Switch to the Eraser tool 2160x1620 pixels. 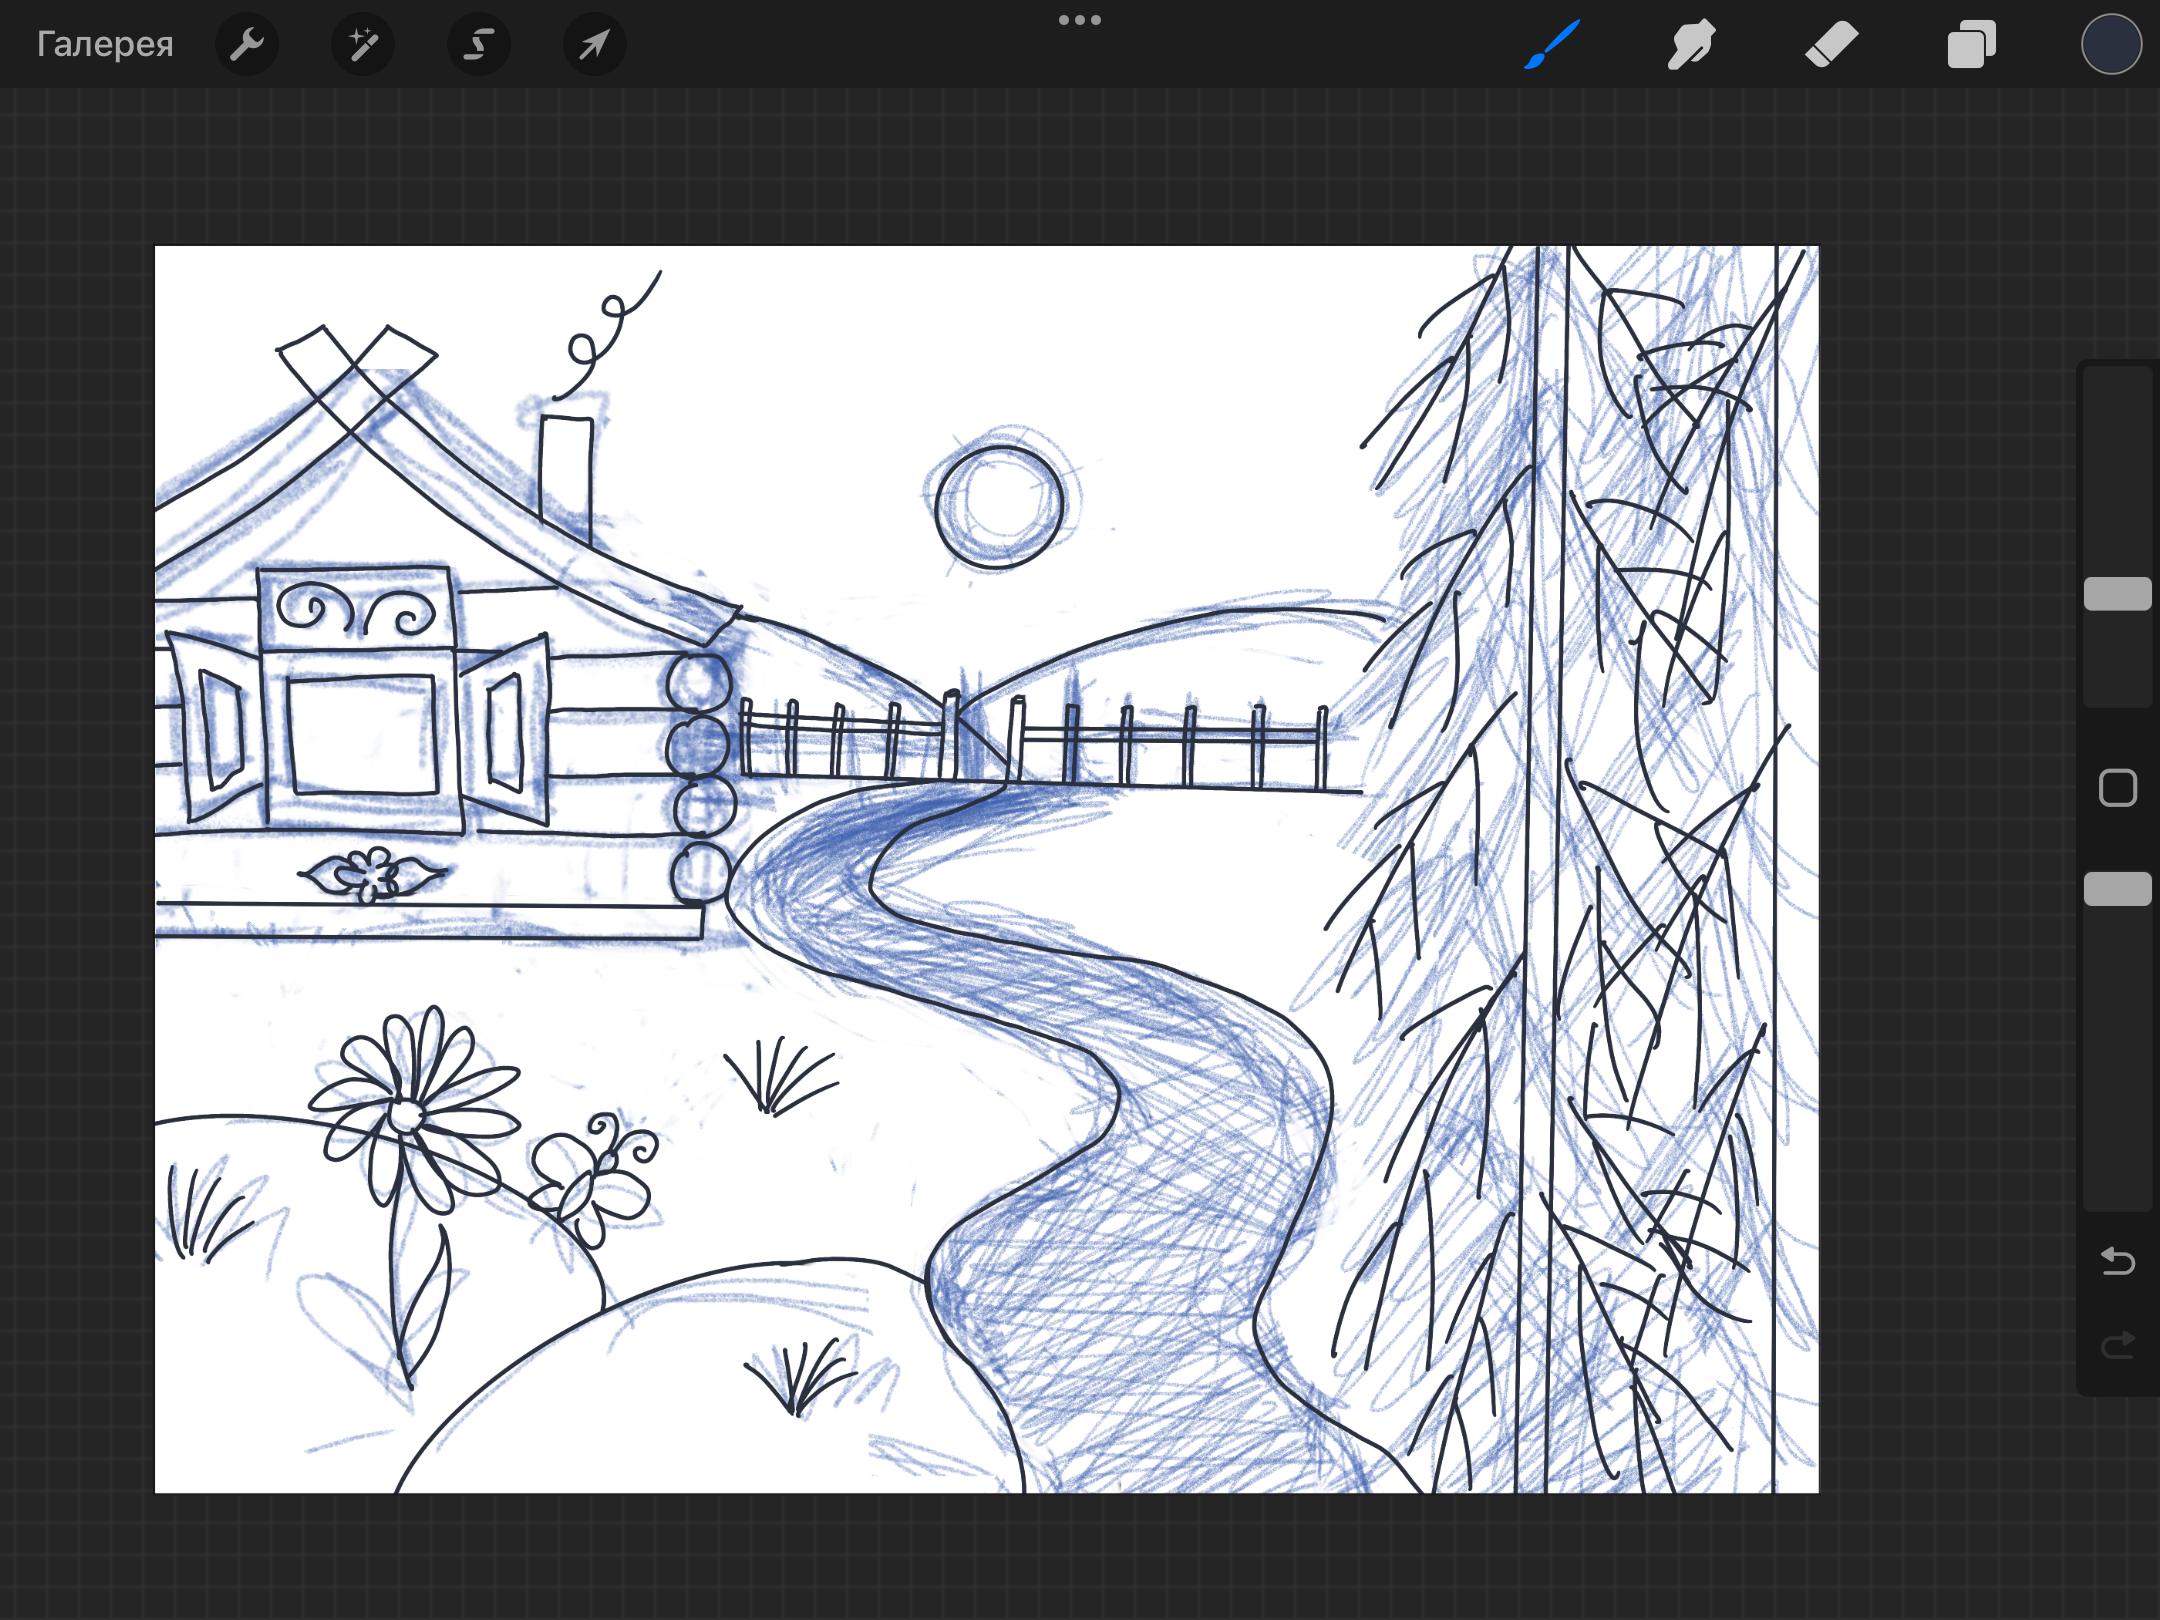point(1831,44)
